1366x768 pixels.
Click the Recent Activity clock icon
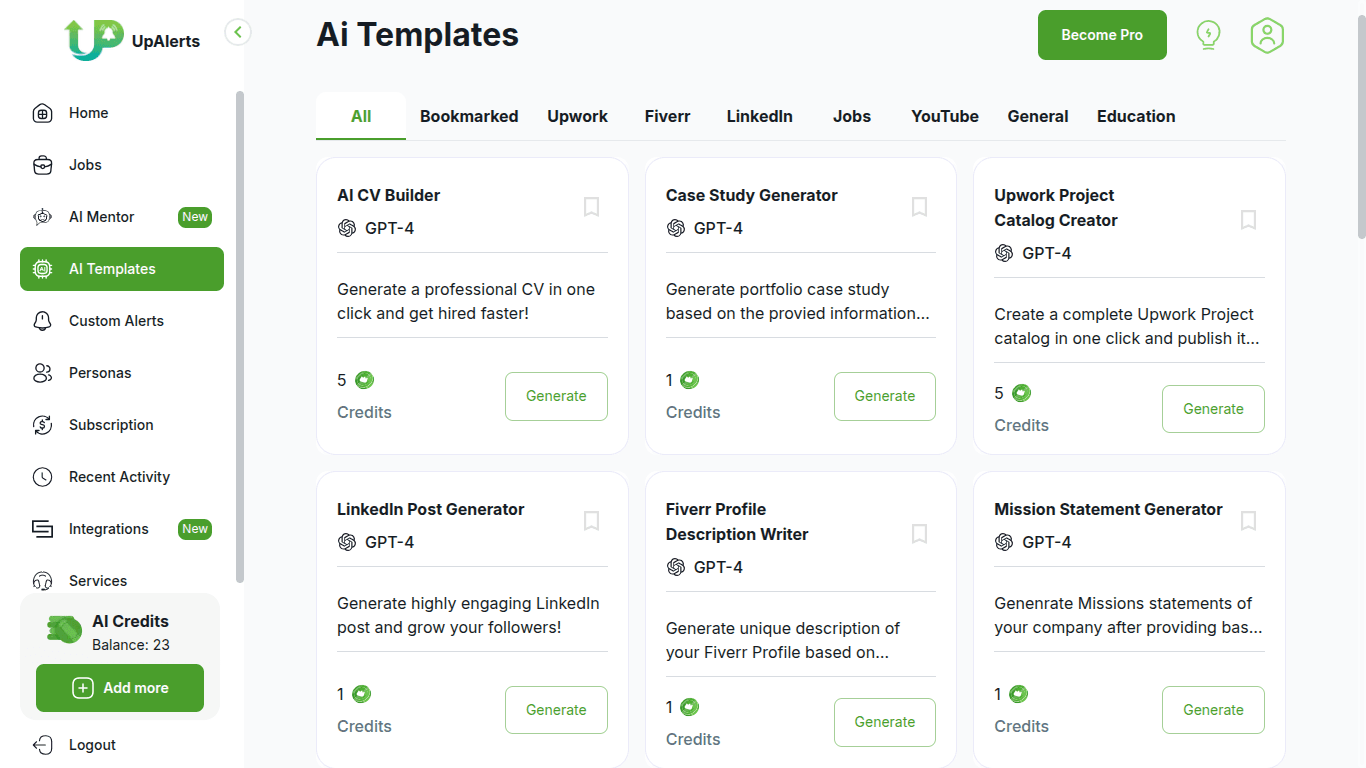[x=42, y=477]
